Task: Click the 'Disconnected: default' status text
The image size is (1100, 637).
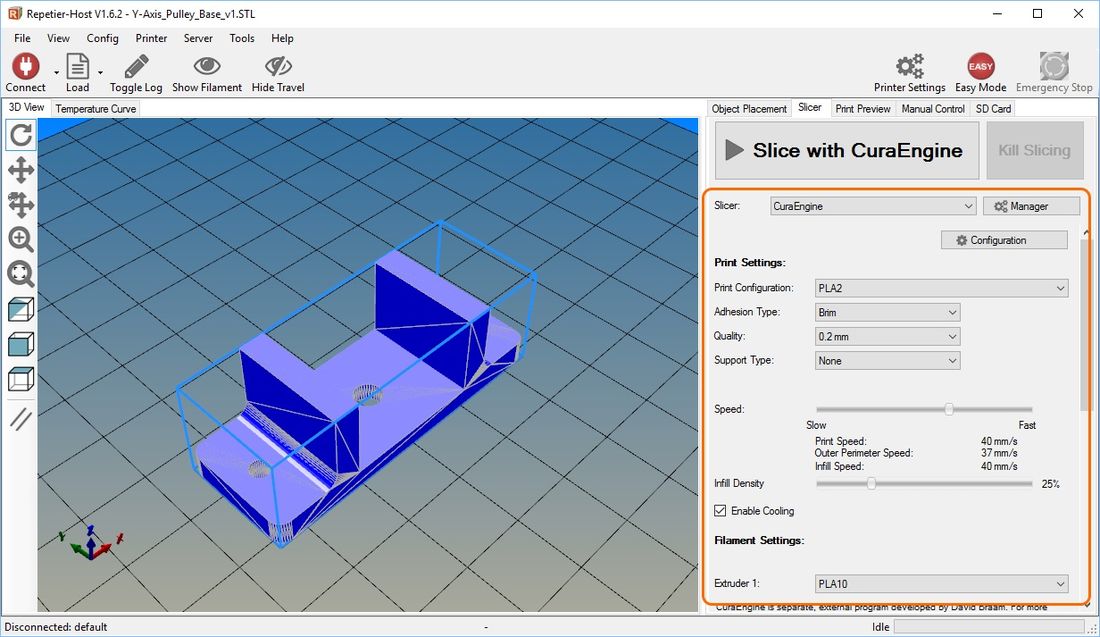Action: coord(56,627)
